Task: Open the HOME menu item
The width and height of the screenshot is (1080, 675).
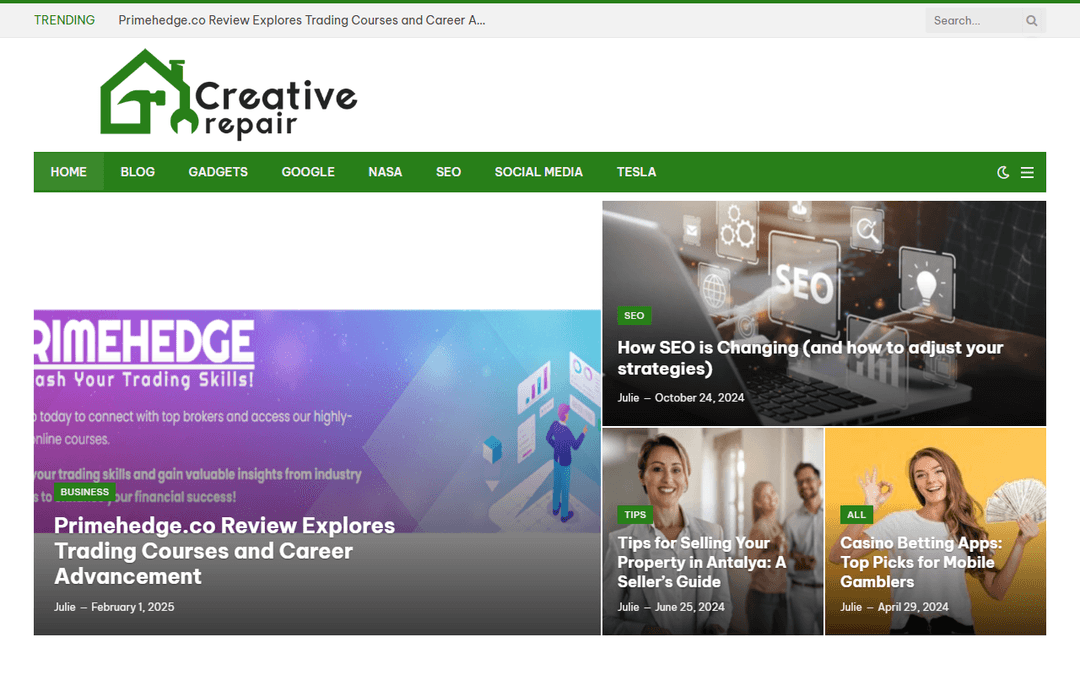Action: 68,172
